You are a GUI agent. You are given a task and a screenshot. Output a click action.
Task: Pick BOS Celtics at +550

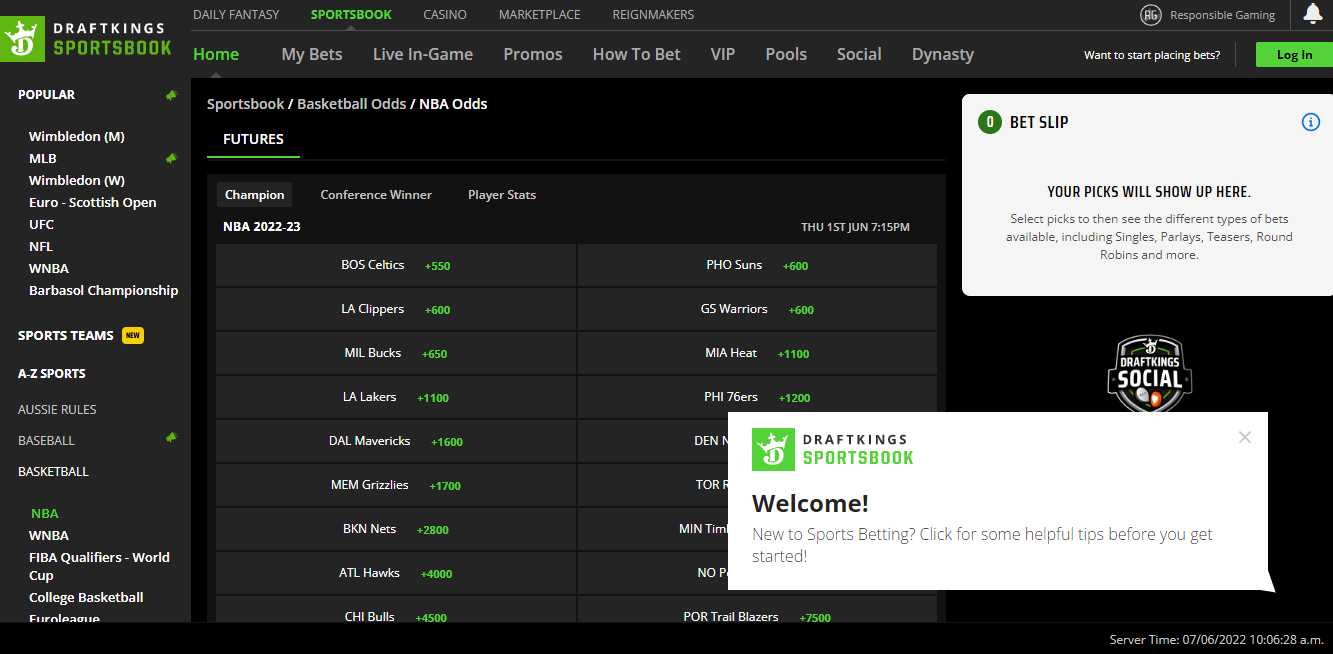pyautogui.click(x=396, y=266)
